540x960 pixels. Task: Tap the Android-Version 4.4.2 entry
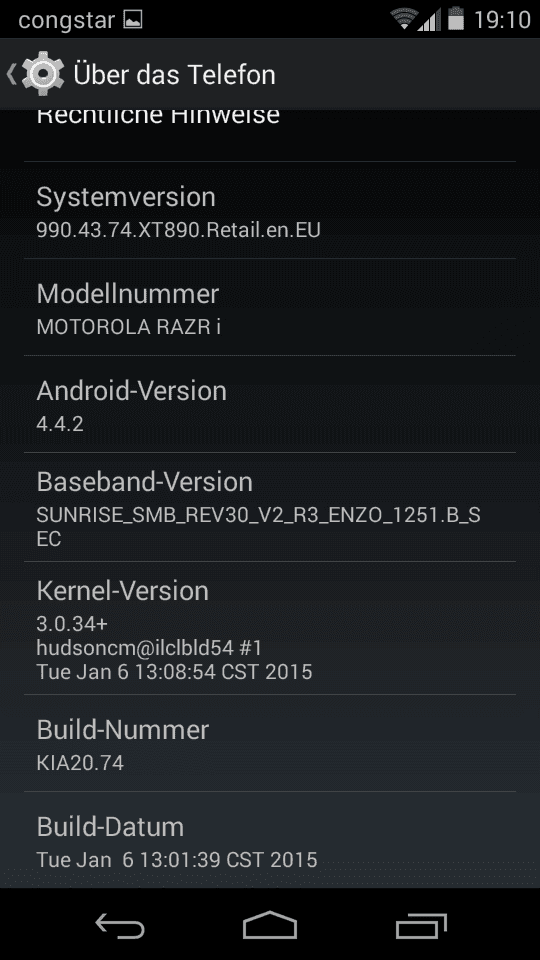(x=270, y=404)
